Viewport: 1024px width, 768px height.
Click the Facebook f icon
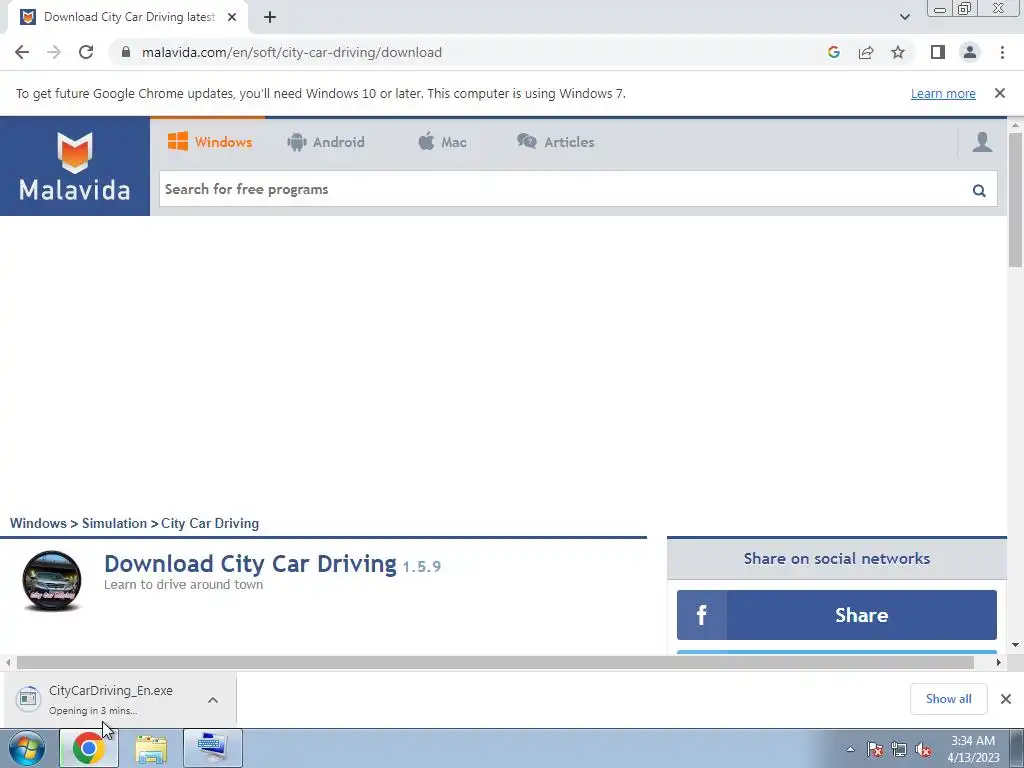coord(701,615)
